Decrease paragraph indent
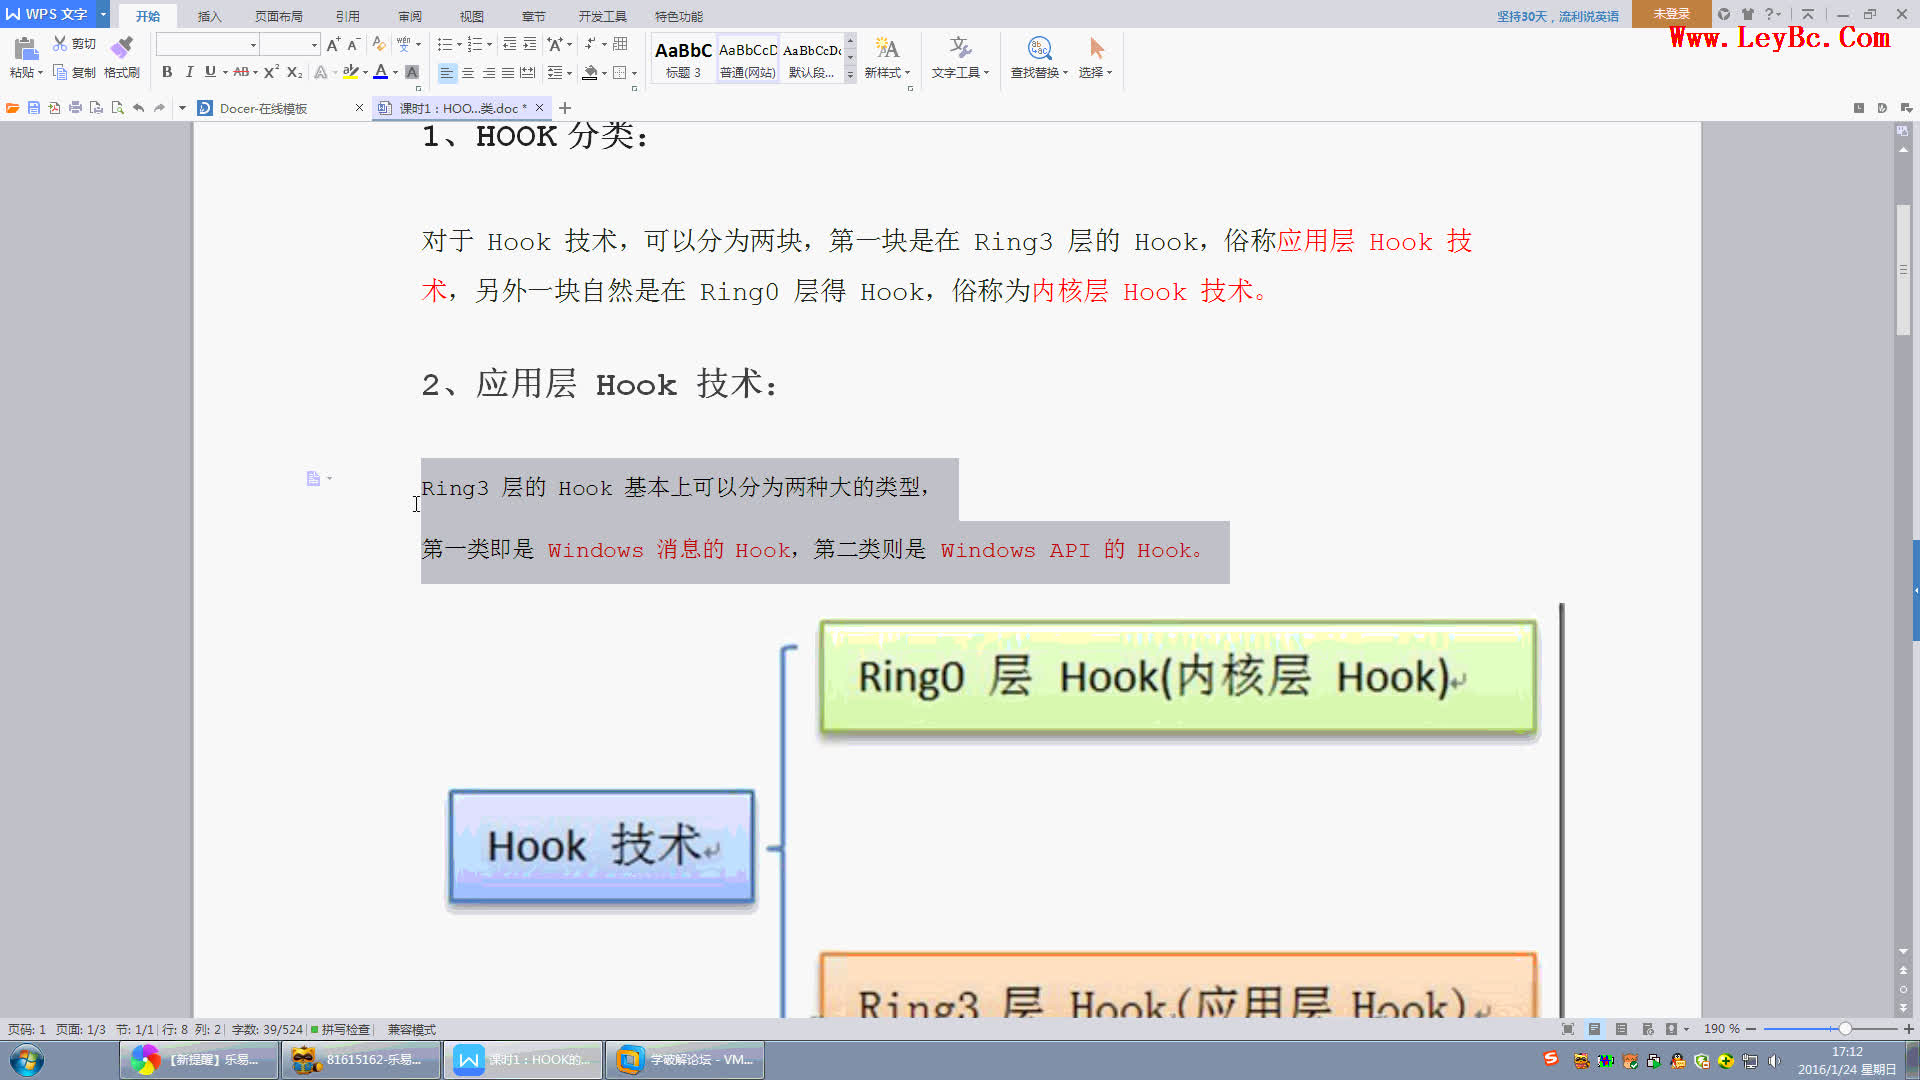 pos(510,44)
